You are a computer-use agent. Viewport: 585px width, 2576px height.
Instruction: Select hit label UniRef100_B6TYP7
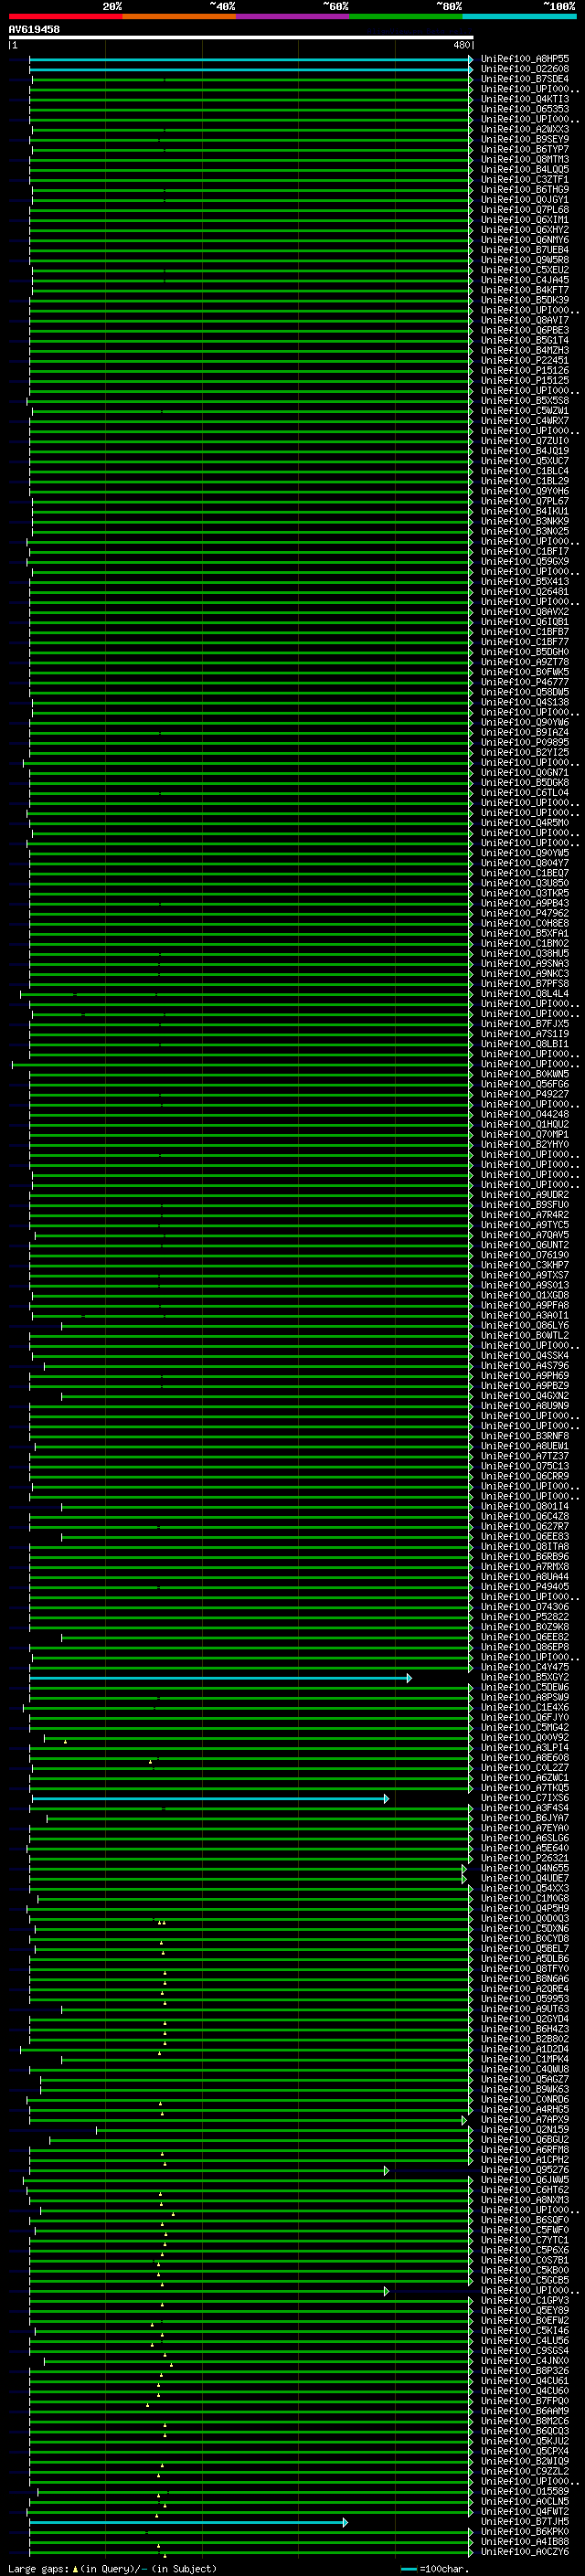click(x=525, y=149)
